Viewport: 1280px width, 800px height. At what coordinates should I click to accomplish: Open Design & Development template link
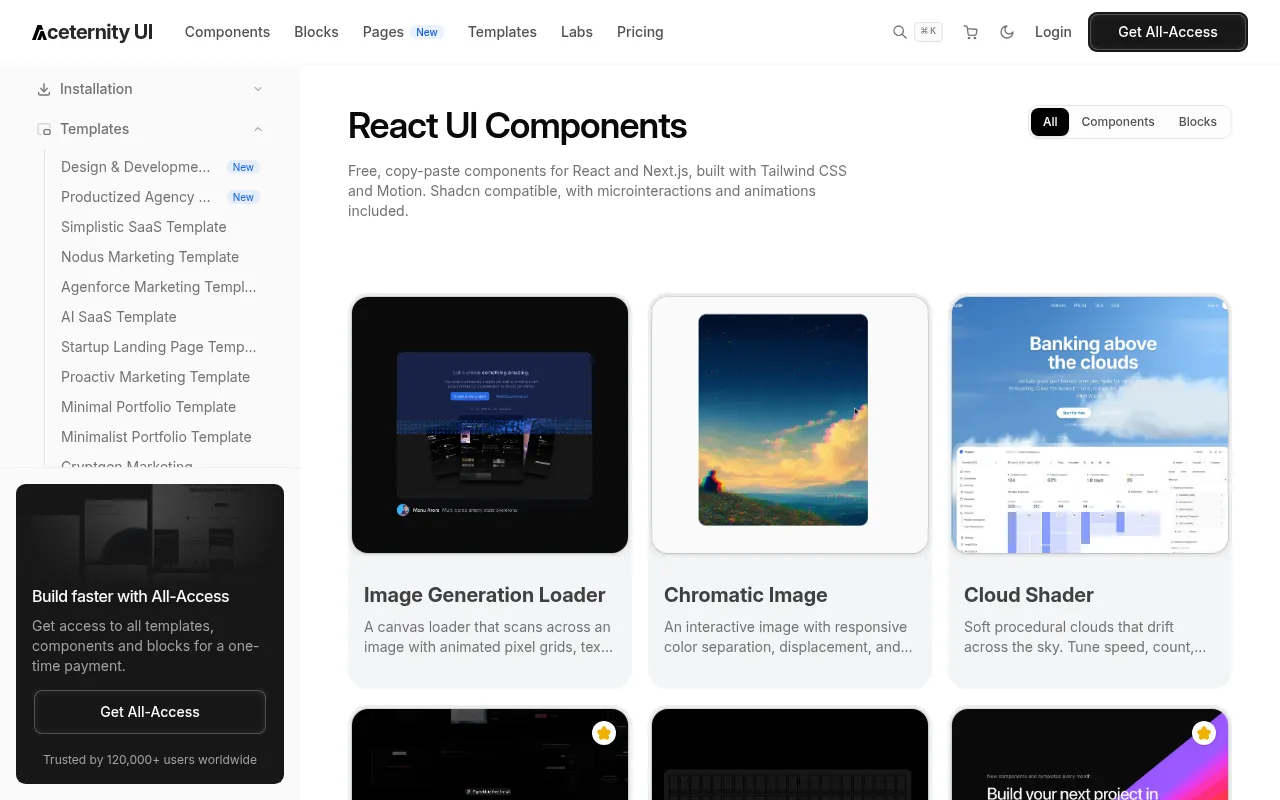click(x=136, y=167)
